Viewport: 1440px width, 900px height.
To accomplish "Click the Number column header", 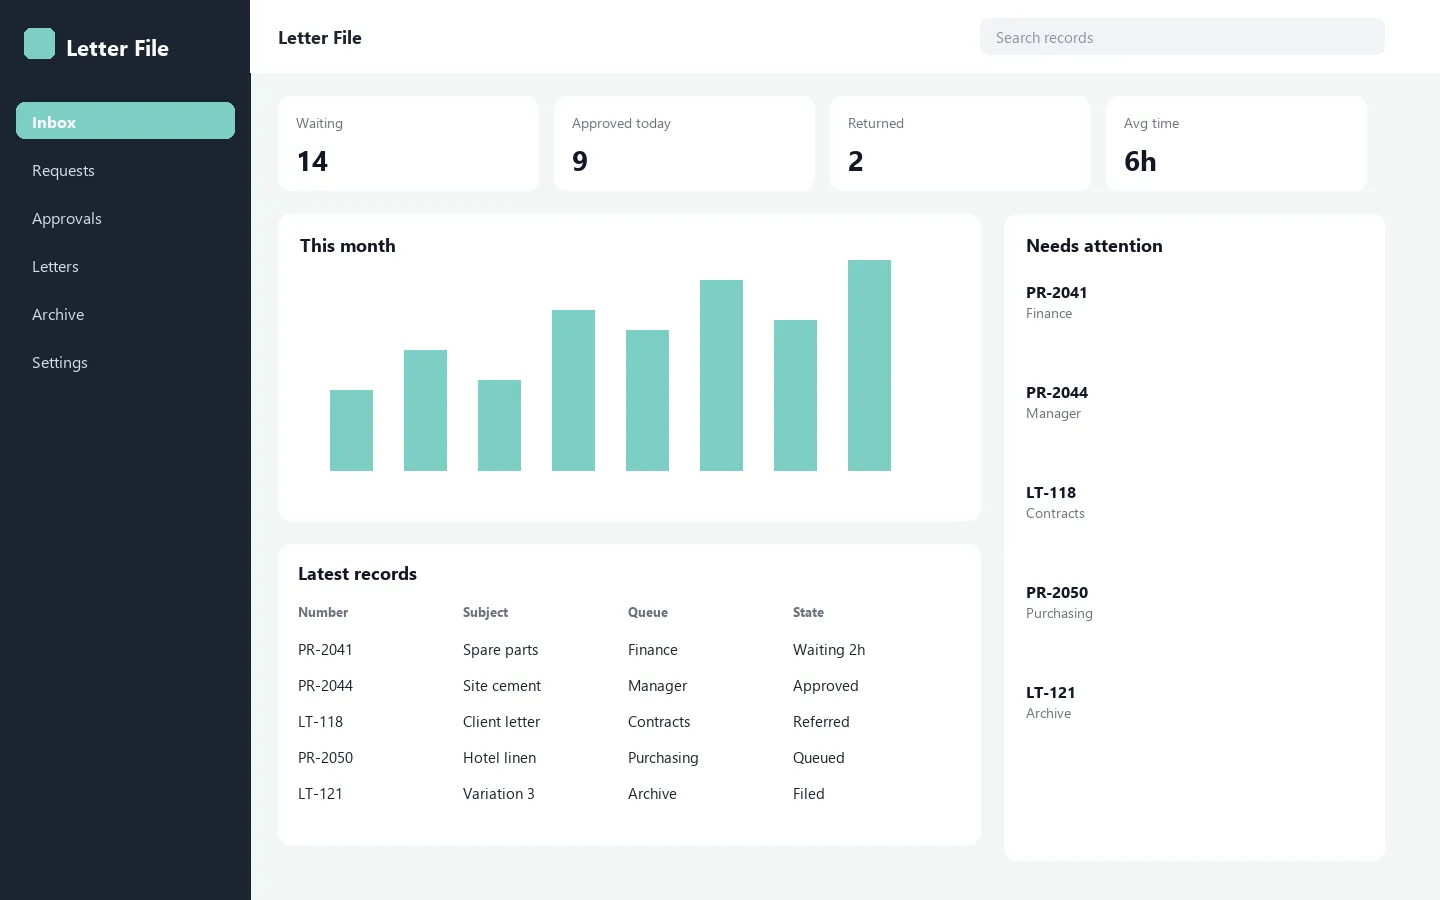I will click(x=323, y=612).
